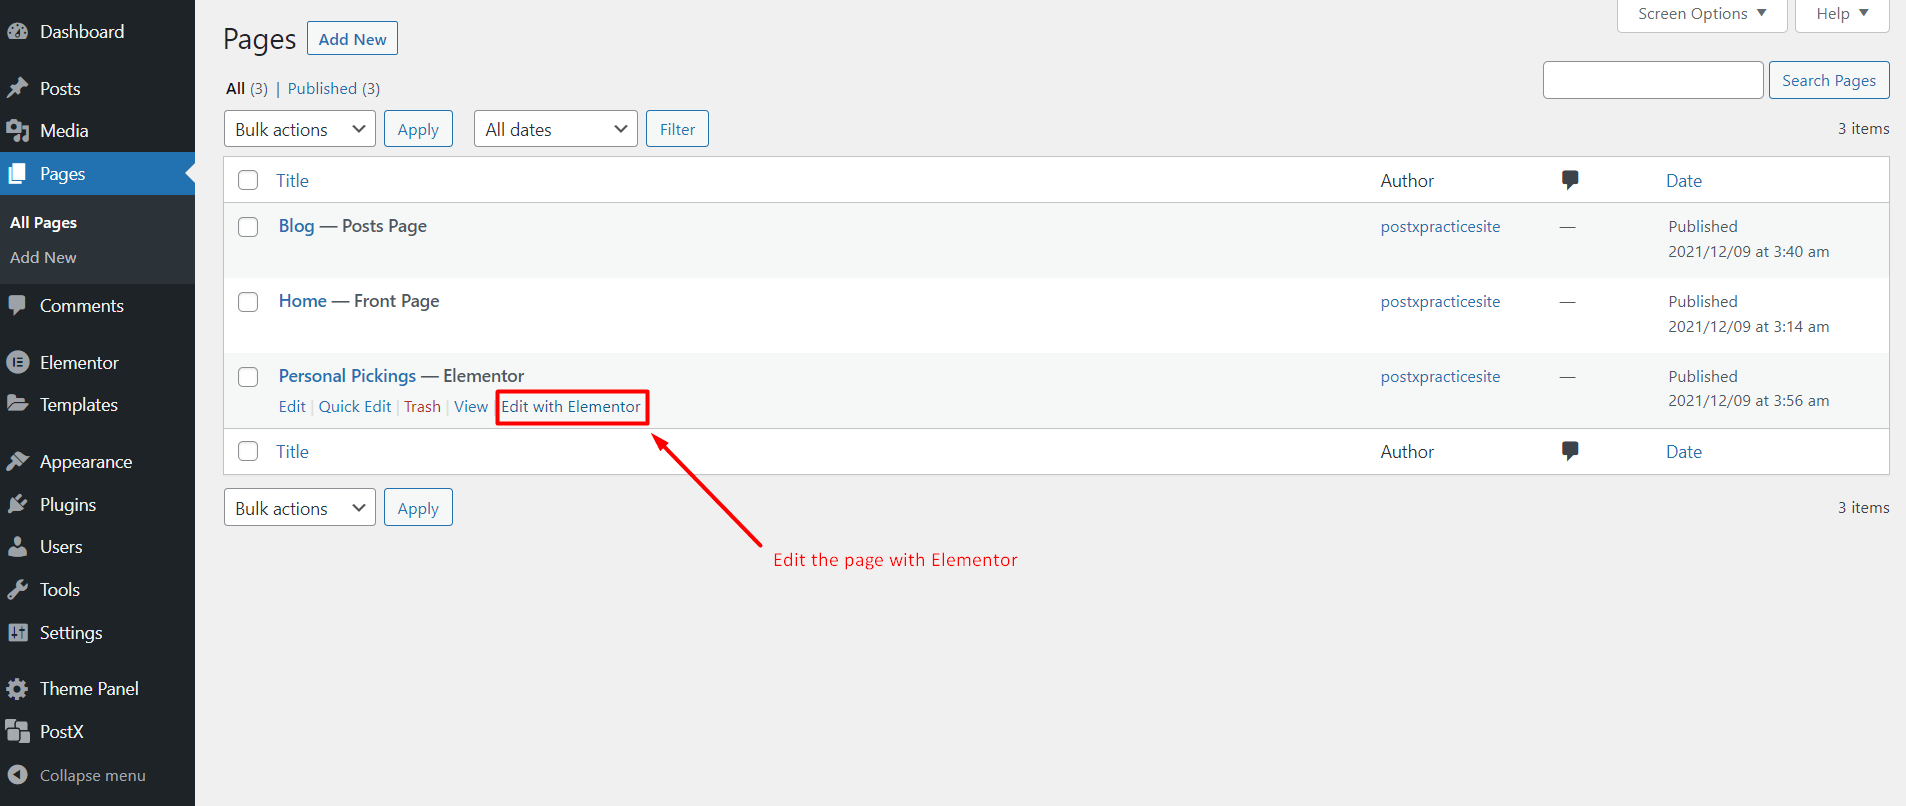Open the Theme Panel menu label

(89, 689)
